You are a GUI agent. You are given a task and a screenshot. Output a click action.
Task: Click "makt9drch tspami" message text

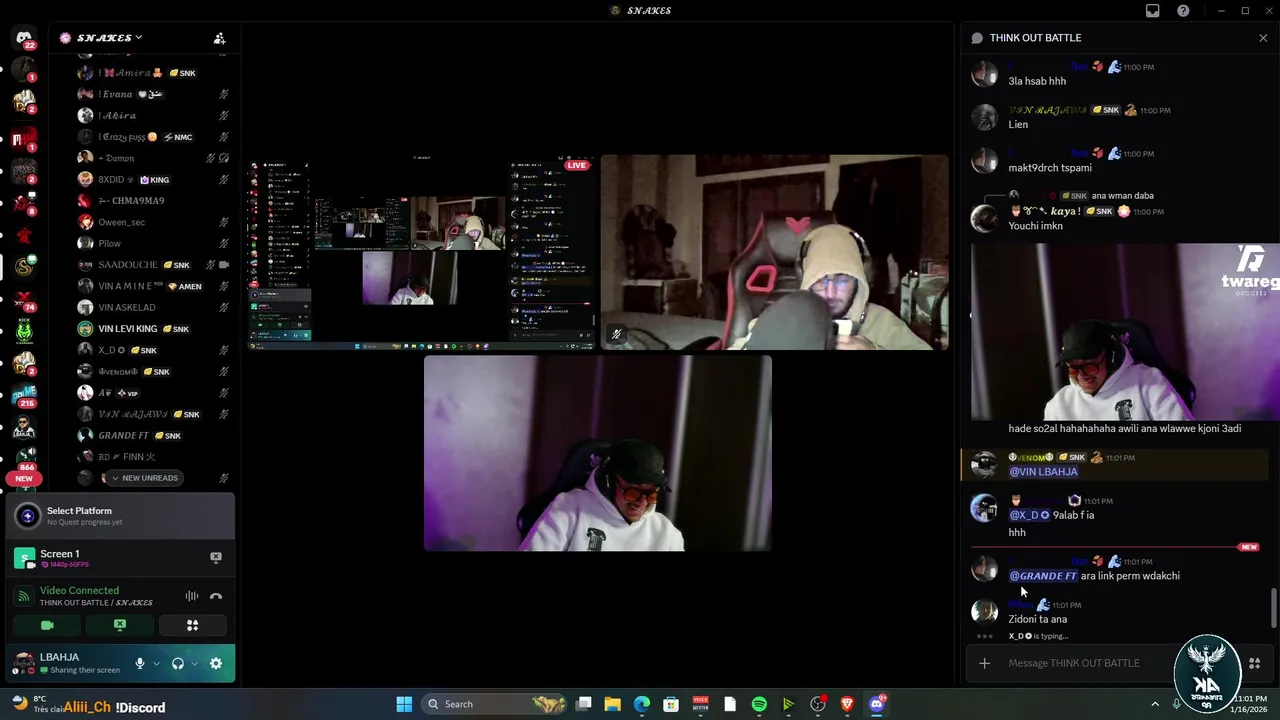(1050, 168)
